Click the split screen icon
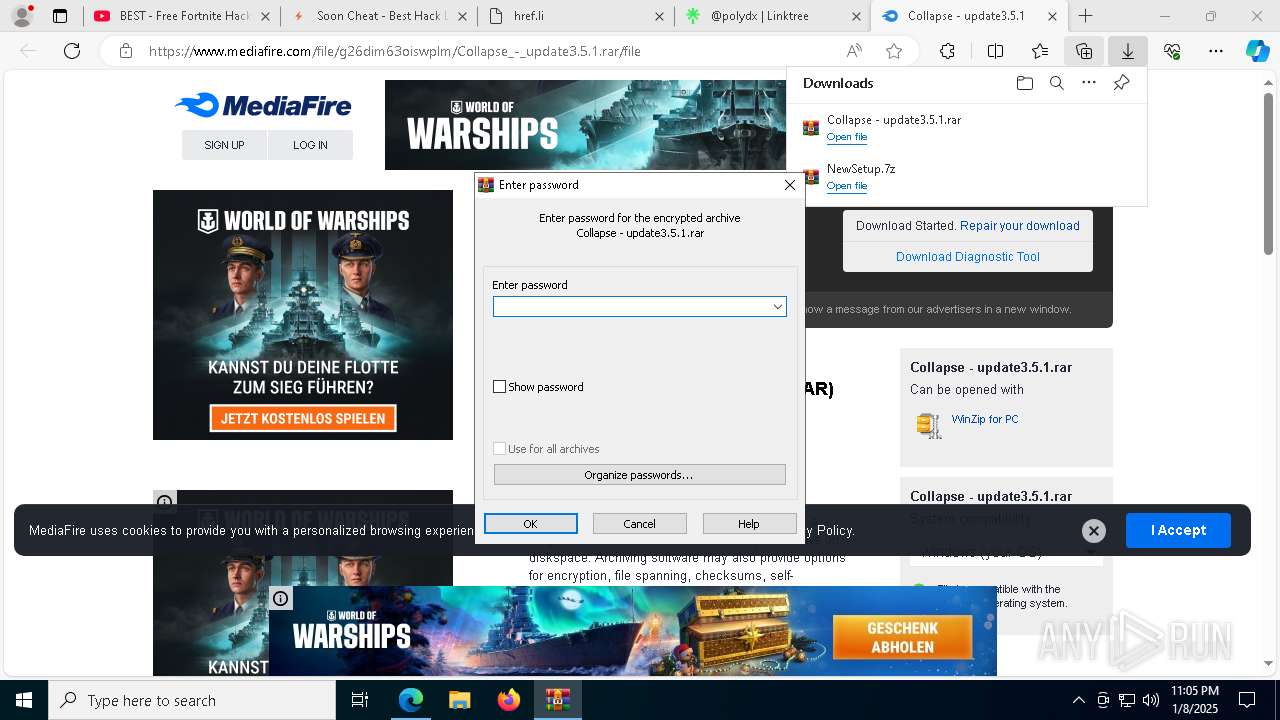This screenshot has width=1280, height=720. [996, 51]
